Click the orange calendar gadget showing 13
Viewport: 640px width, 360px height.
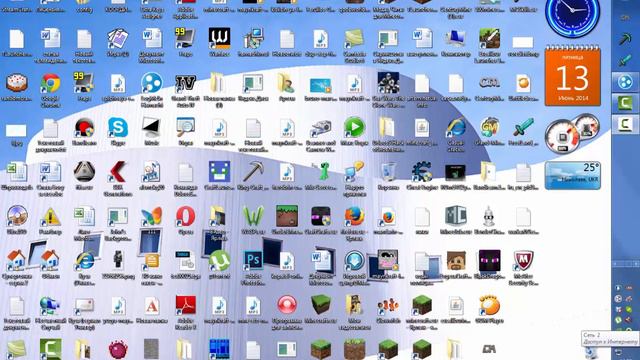pyautogui.click(x=572, y=76)
